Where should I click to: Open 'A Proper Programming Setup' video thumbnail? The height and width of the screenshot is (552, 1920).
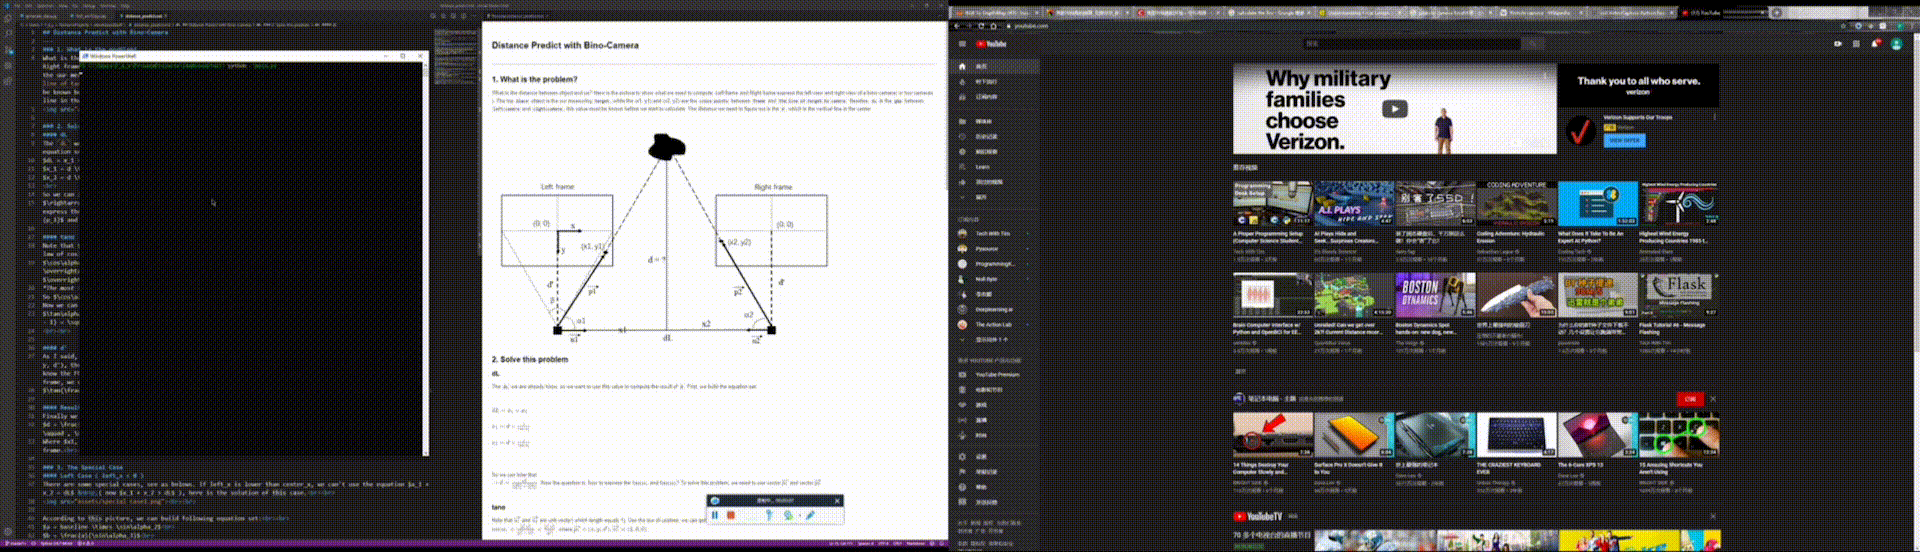1272,203
